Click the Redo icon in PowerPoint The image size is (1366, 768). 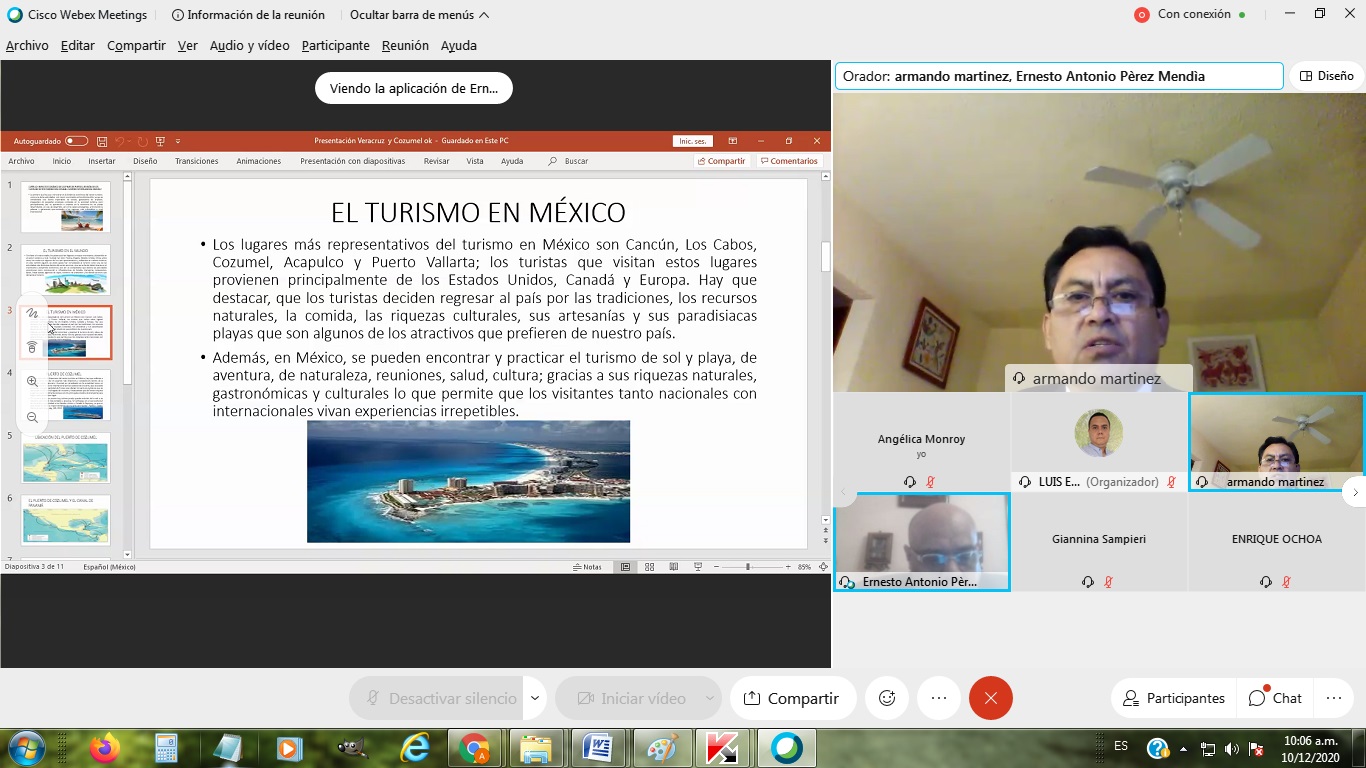click(x=142, y=141)
